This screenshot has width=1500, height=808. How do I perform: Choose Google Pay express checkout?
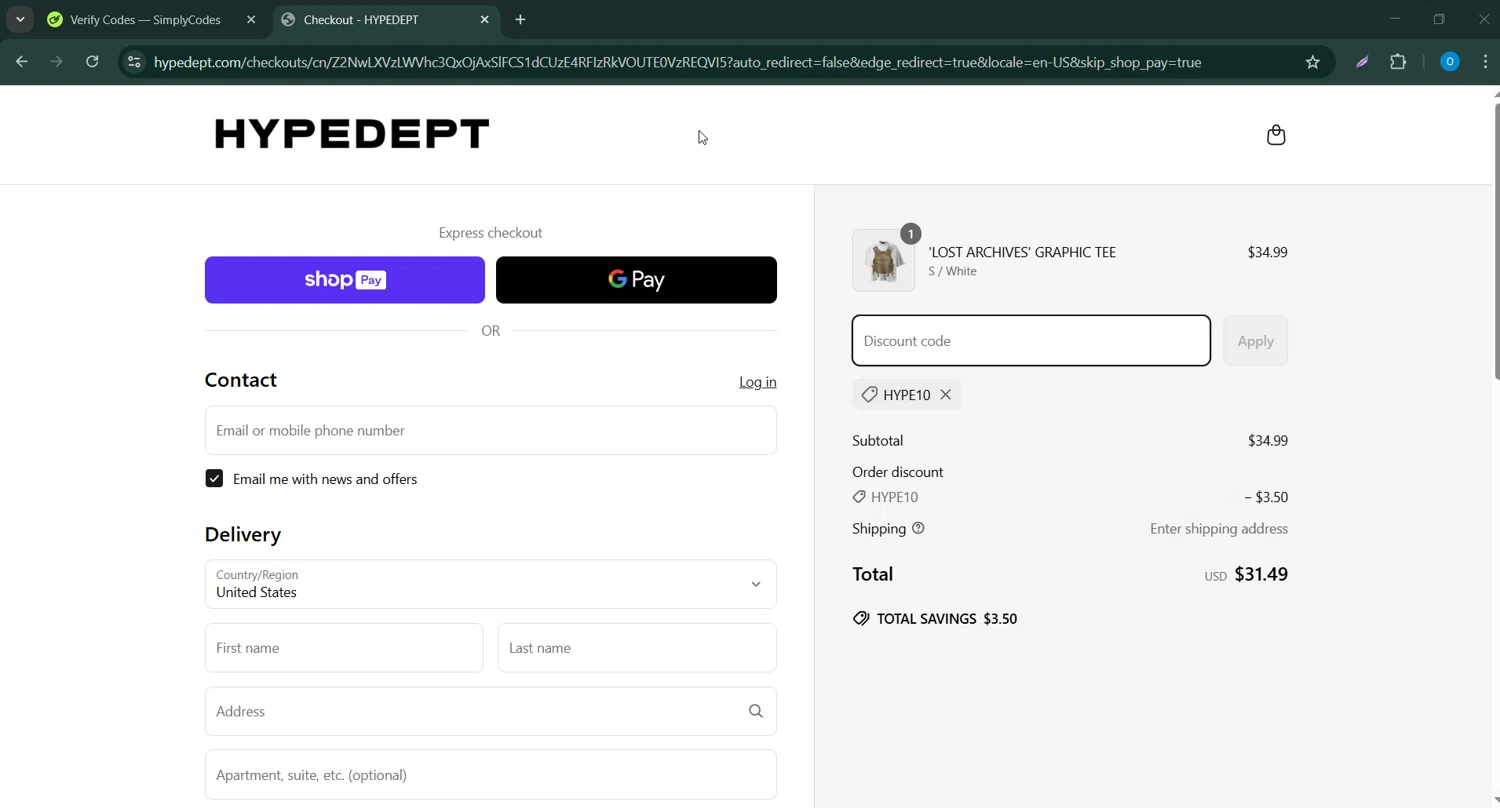click(636, 280)
